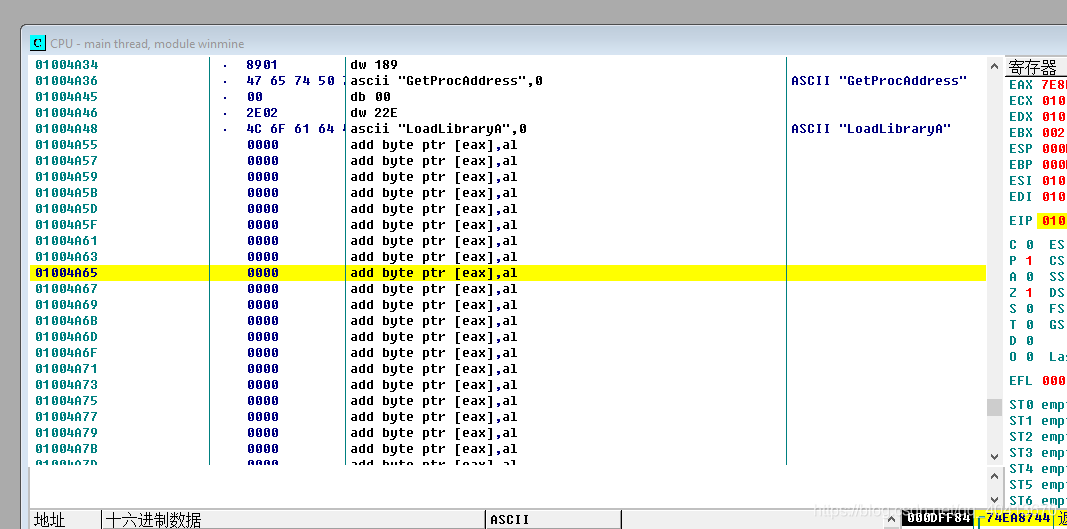1067x529 pixels.
Task: Select address 01004A55 row
Action: pos(67,145)
